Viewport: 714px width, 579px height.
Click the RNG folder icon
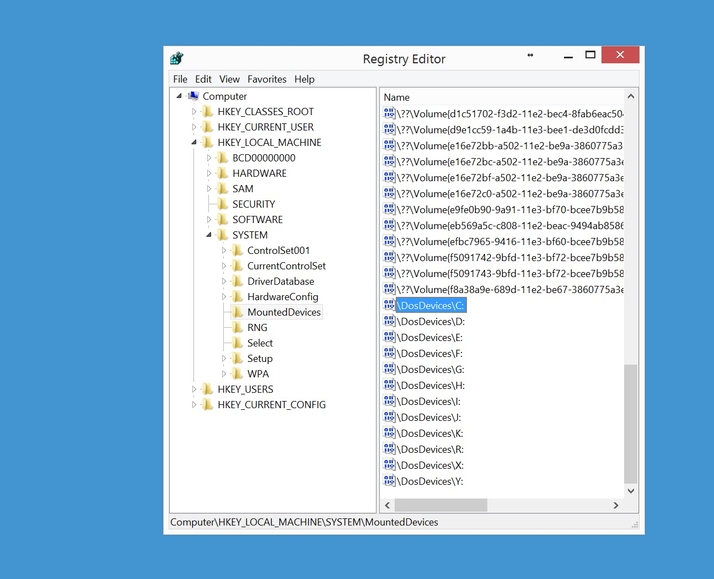coord(238,328)
